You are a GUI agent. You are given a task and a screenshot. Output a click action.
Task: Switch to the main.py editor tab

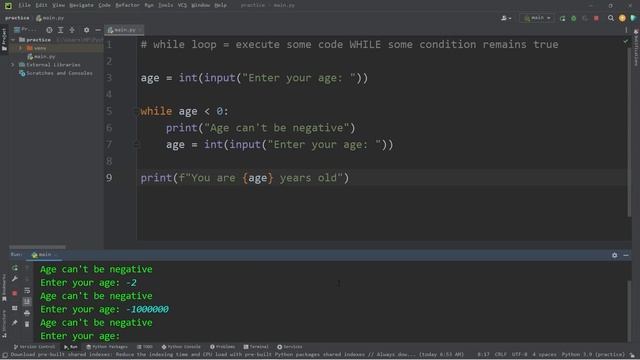[124, 30]
